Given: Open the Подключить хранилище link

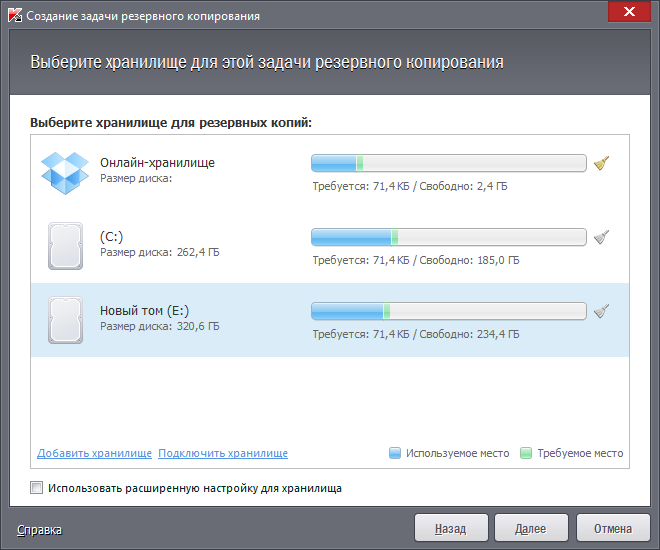Looking at the screenshot, I should pyautogui.click(x=223, y=453).
